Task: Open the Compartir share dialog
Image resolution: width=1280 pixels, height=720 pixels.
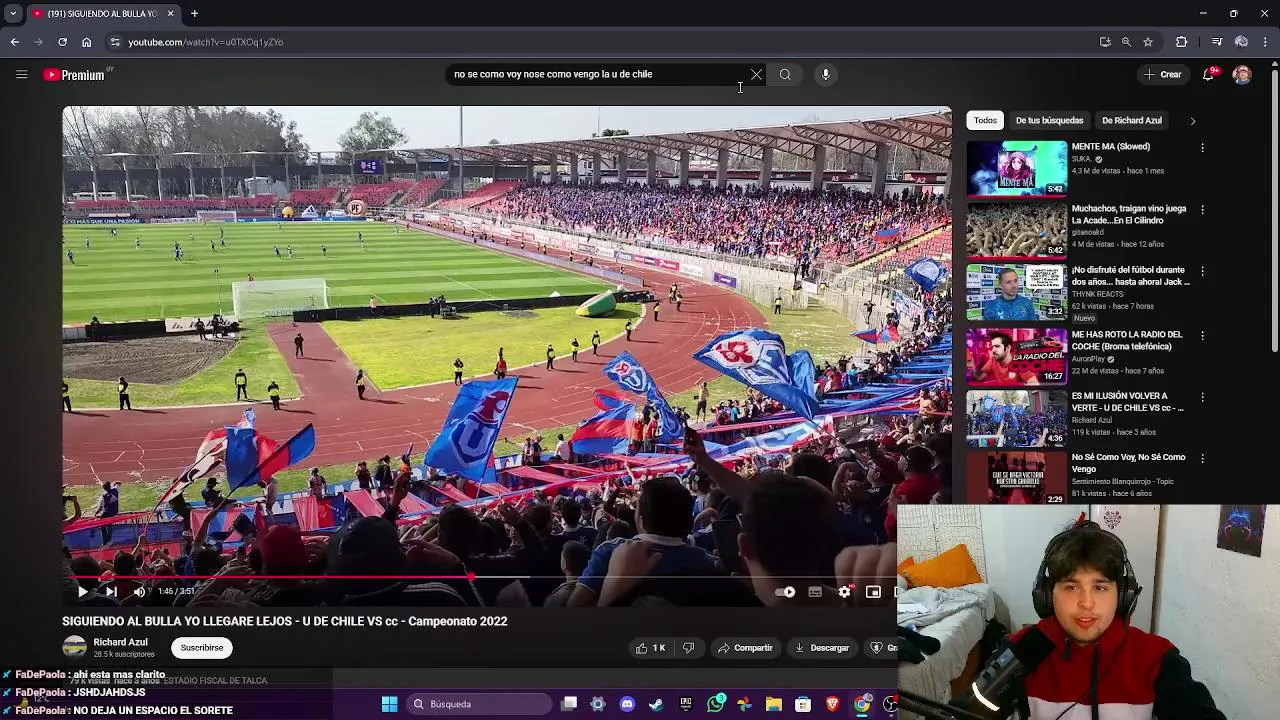Action: 745,648
